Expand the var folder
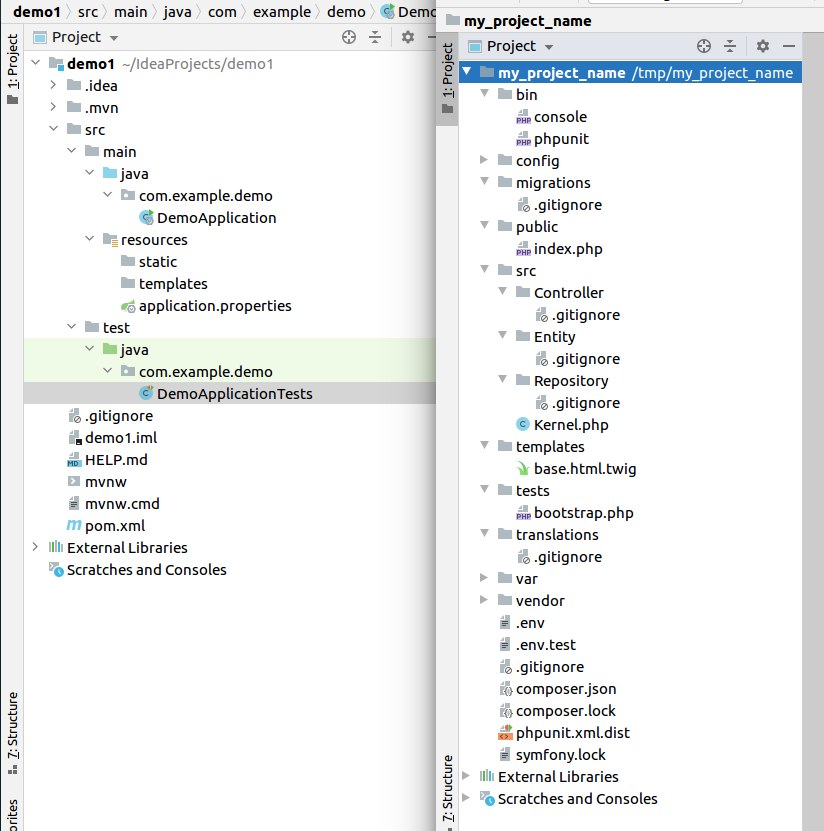 [x=483, y=578]
